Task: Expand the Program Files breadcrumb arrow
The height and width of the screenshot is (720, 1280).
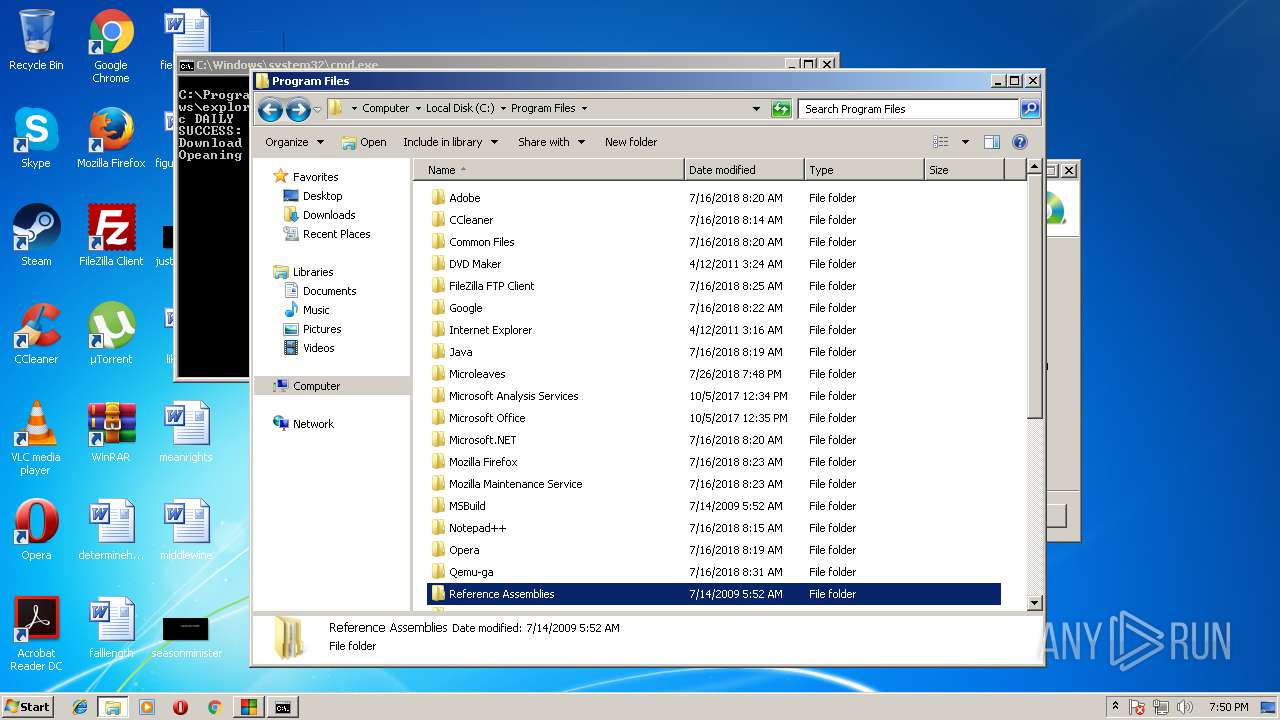Action: (x=584, y=109)
